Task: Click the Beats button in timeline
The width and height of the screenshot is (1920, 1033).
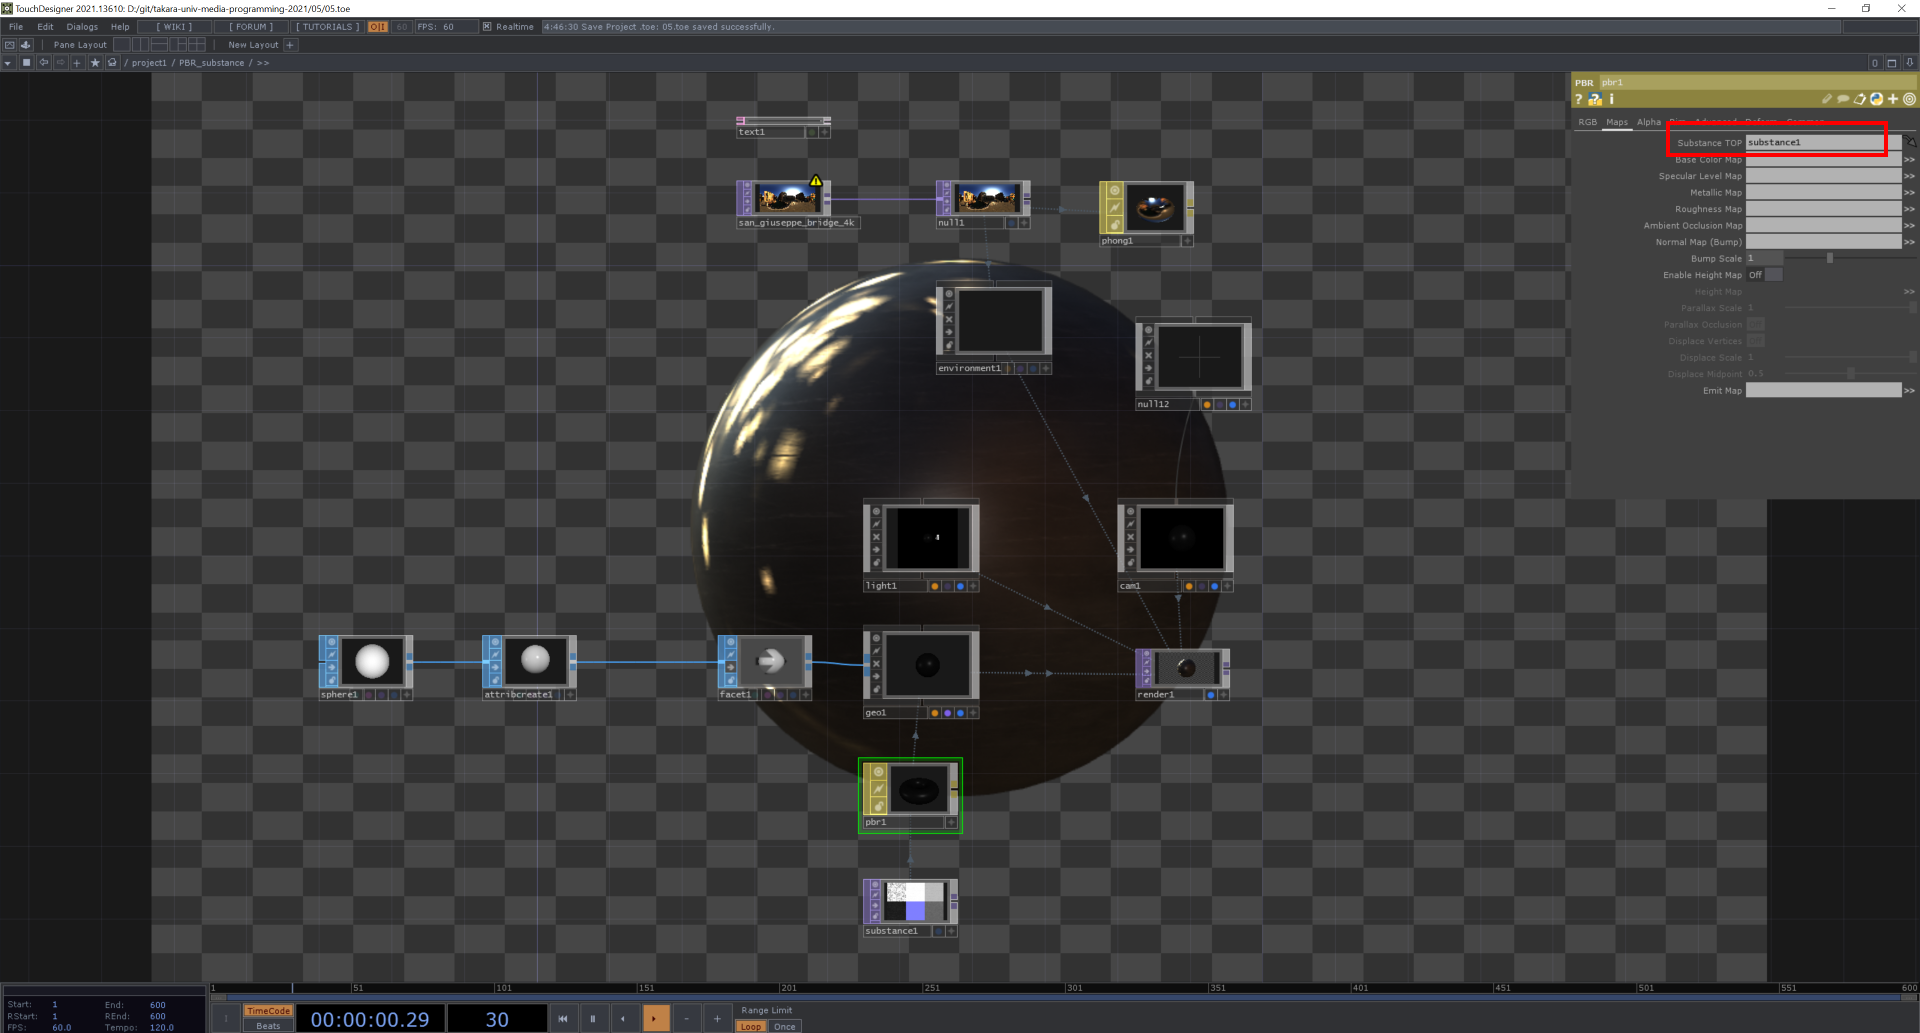Action: 268,1026
